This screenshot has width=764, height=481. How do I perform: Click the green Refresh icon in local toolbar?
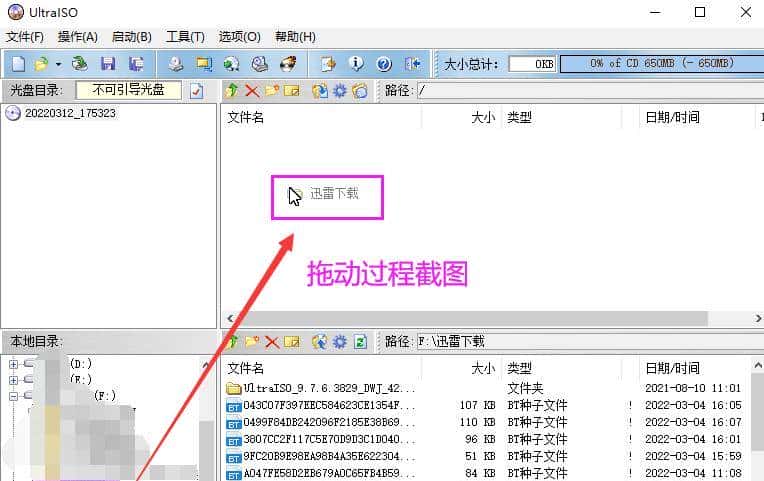click(x=360, y=342)
